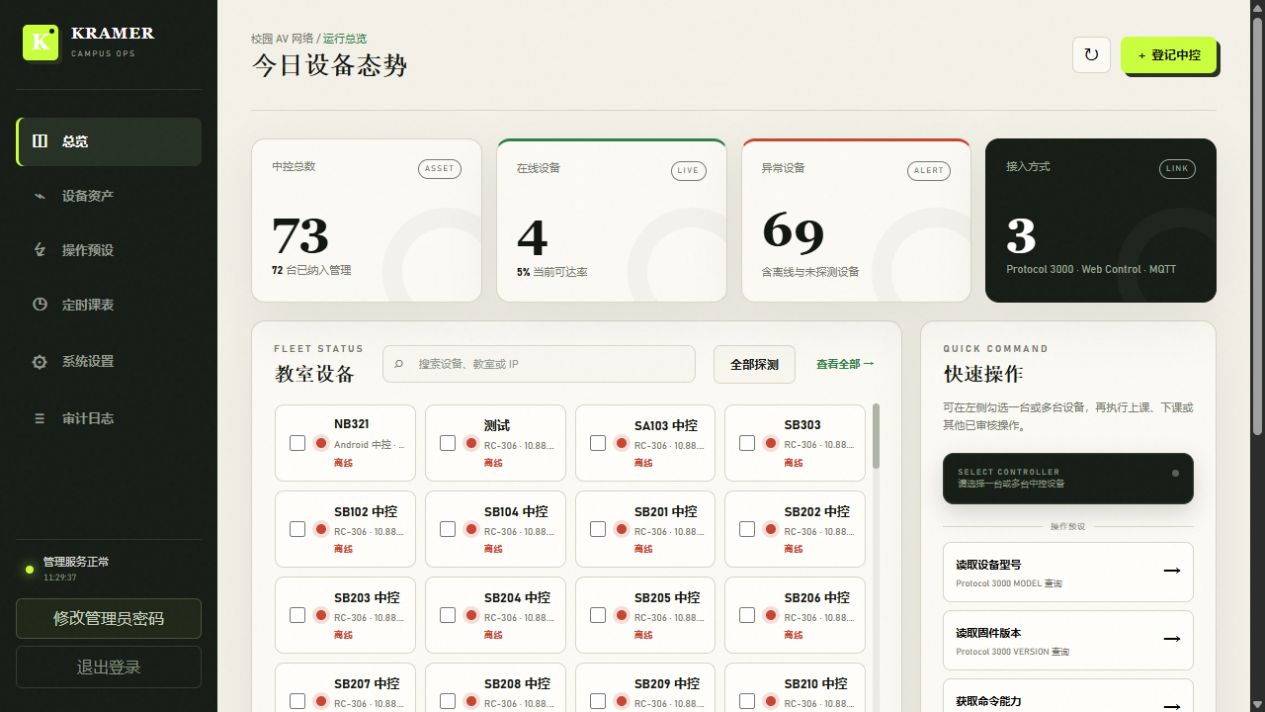This screenshot has width=1265, height=712.
Task: Check the SB201 中控 checkbox
Action: [597, 529]
